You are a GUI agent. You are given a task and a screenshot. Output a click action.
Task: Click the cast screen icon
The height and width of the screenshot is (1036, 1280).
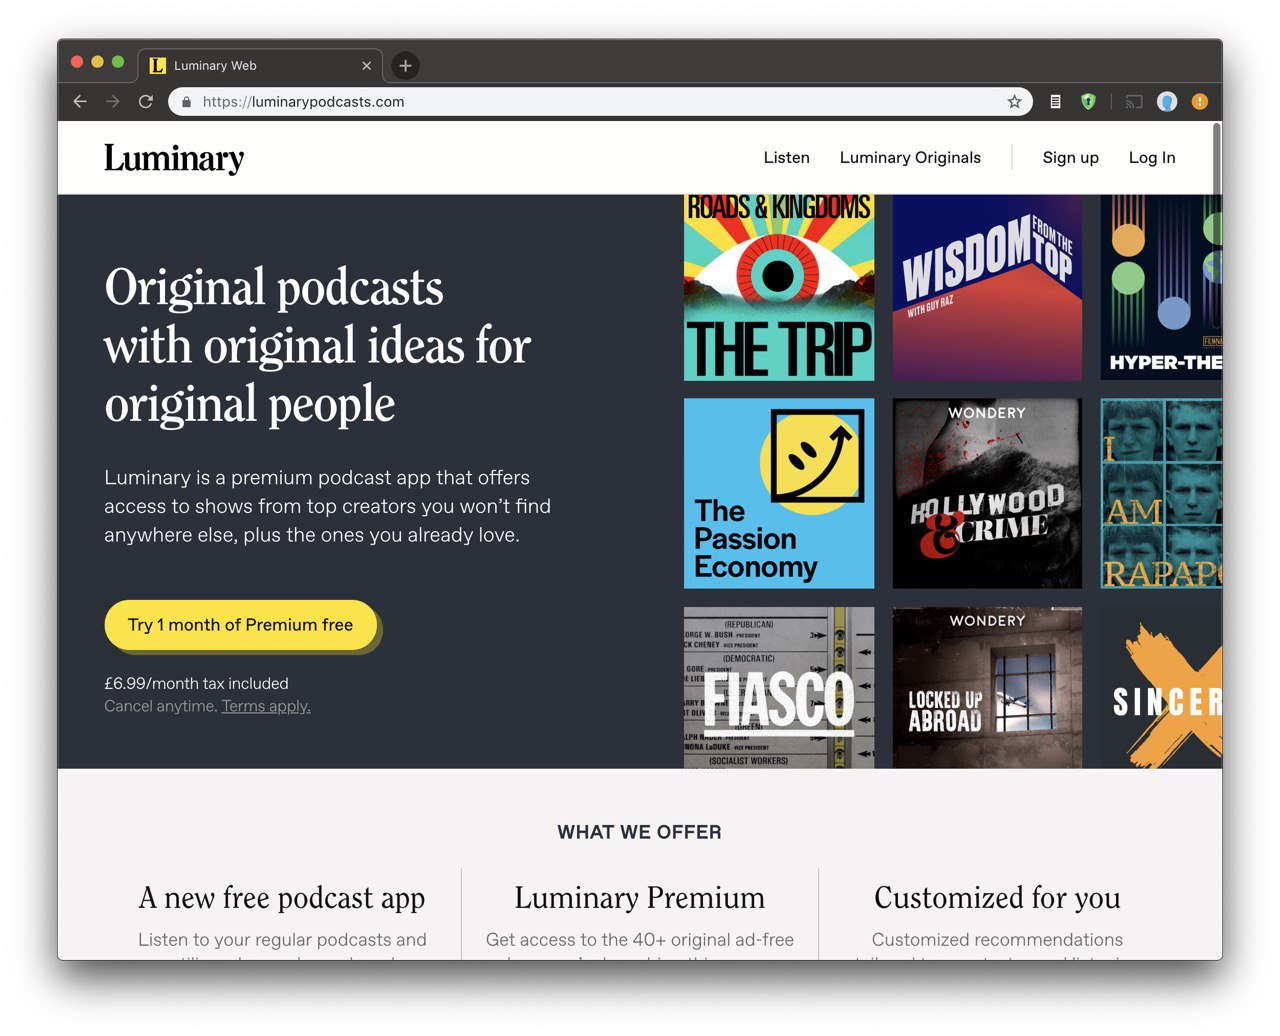tap(1134, 102)
